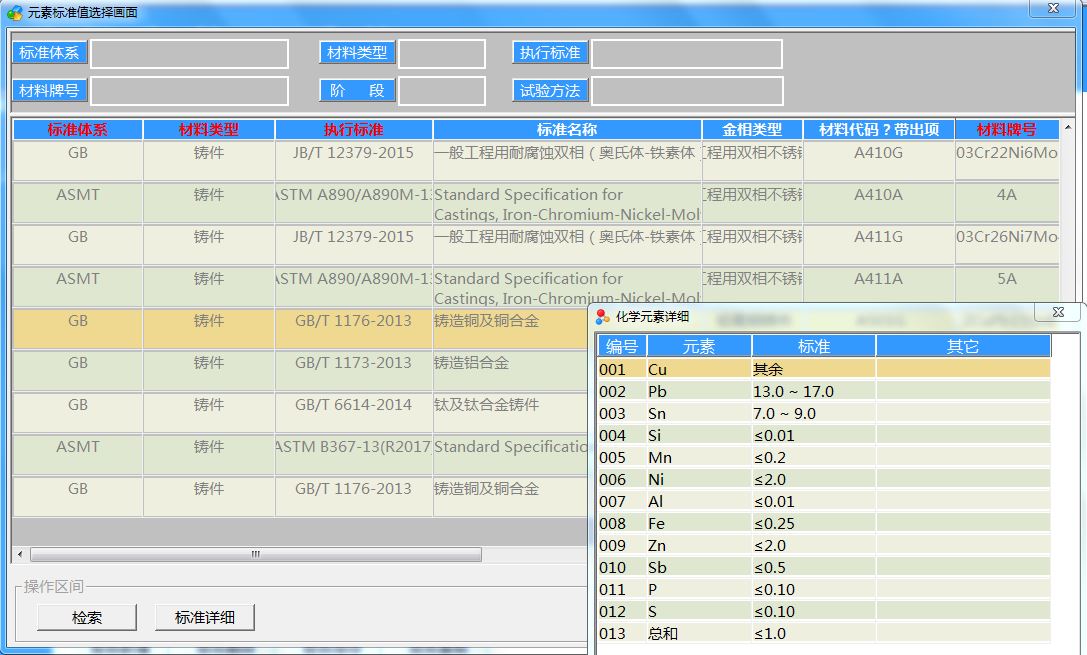Click the 元素标准值选择画面 window title icon
The image size is (1087, 655).
point(14,13)
